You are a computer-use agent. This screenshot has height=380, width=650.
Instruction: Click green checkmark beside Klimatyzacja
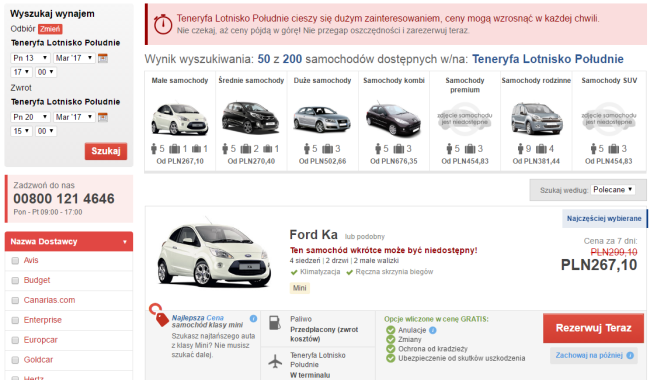click(294, 272)
